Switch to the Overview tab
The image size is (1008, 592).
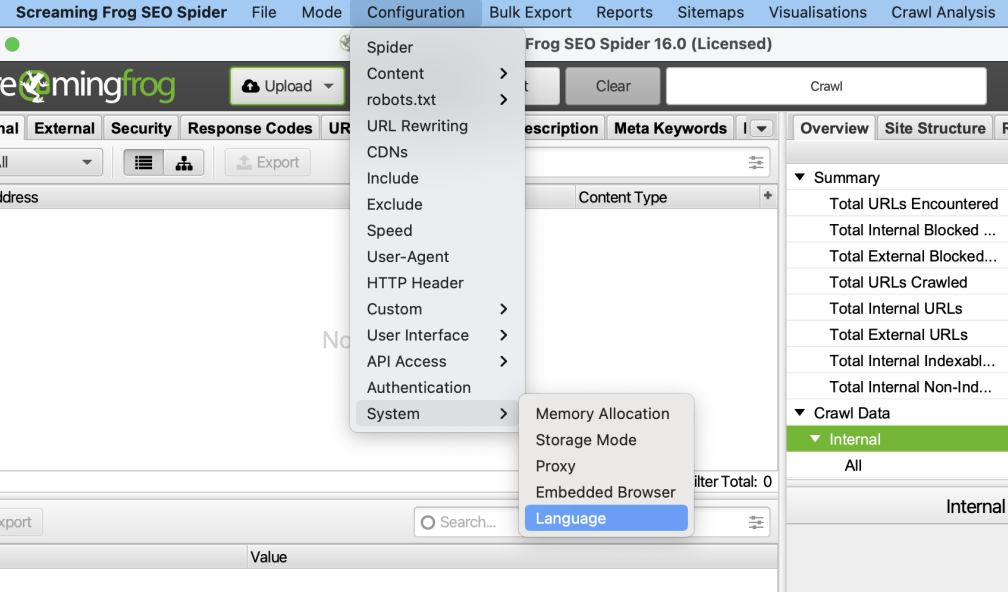pos(834,129)
